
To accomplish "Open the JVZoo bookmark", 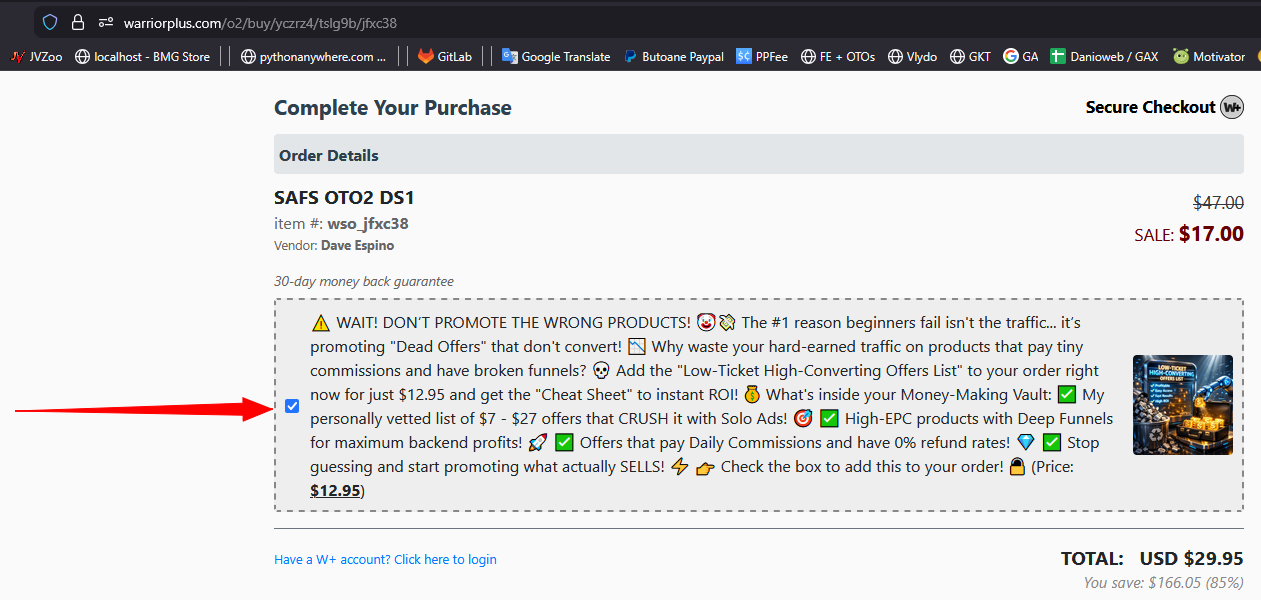I will [36, 57].
